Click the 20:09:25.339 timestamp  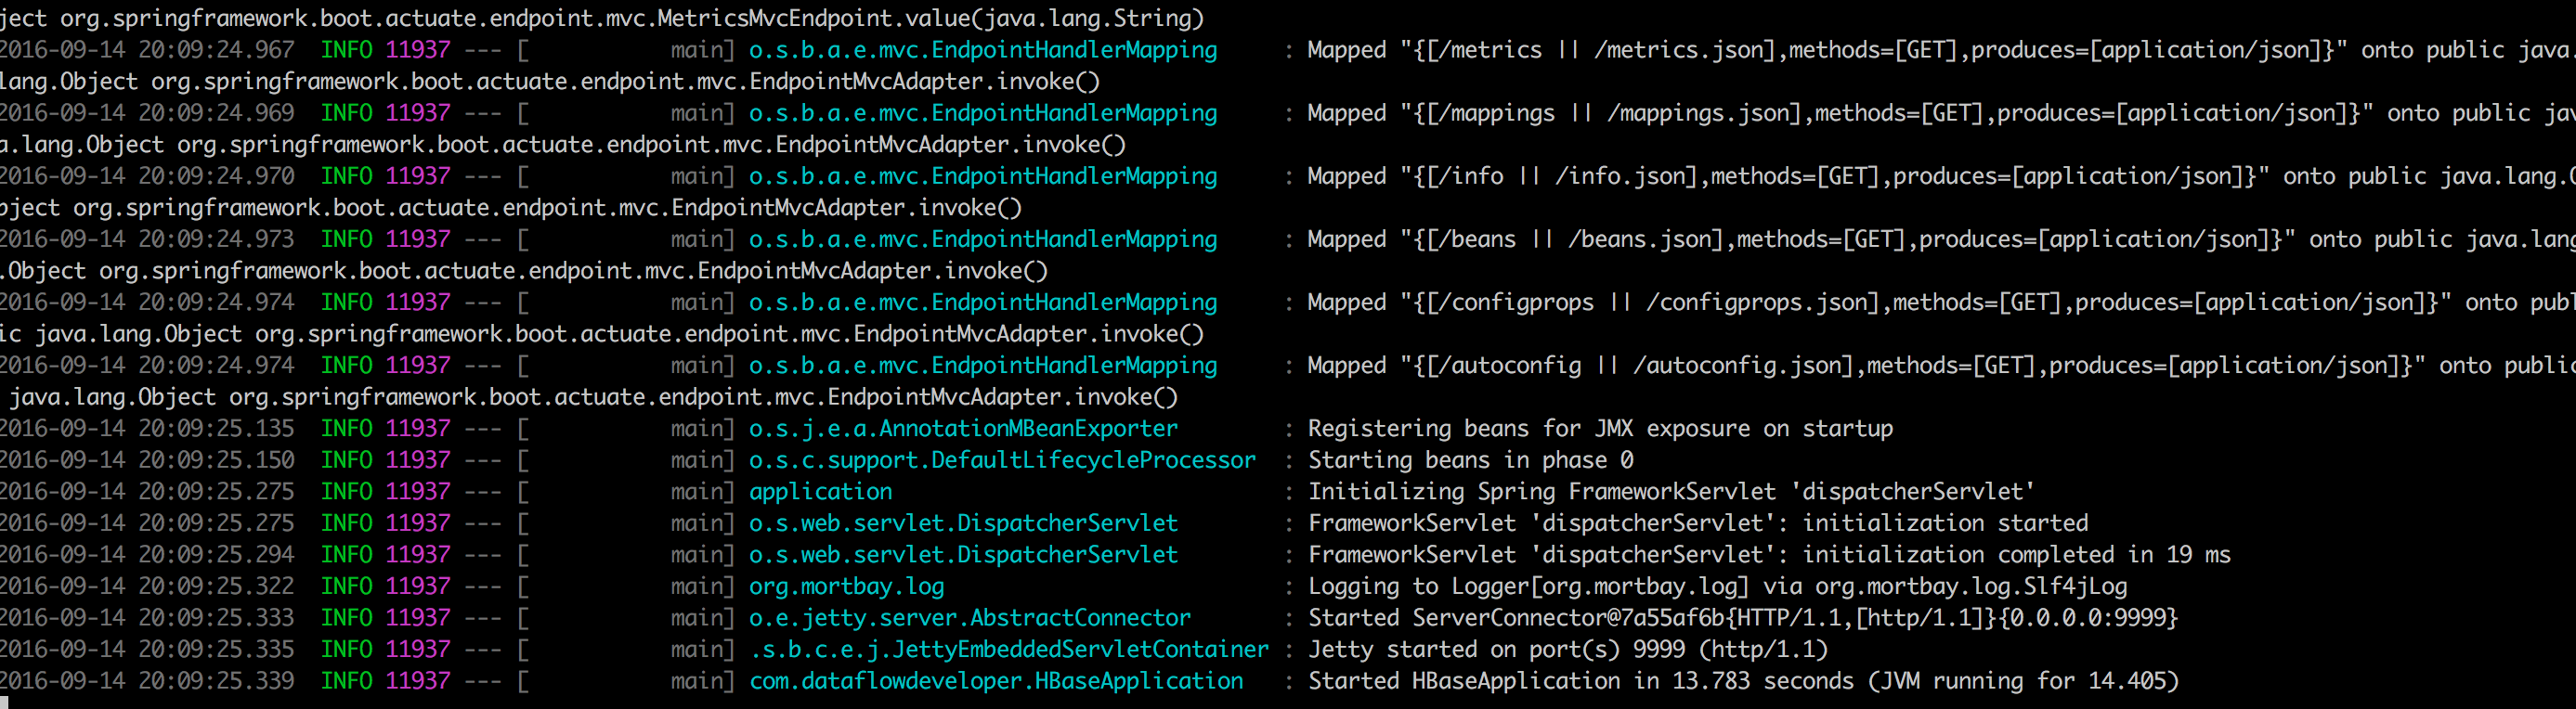click(x=216, y=681)
